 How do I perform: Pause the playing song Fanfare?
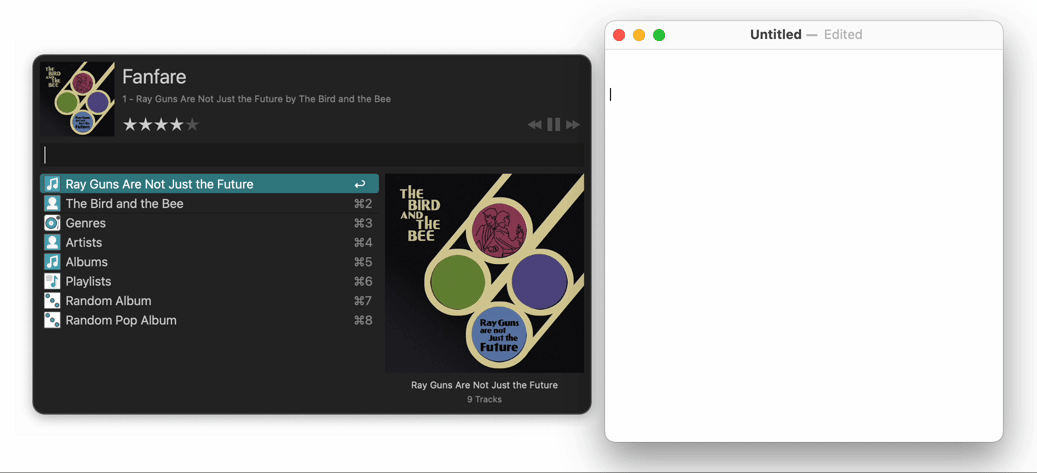tap(554, 124)
